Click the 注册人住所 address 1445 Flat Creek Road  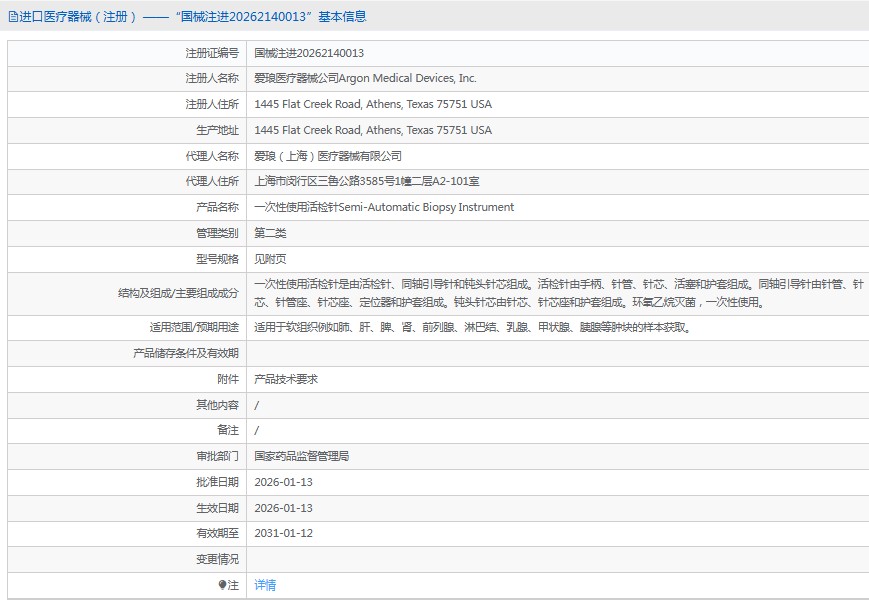[373, 104]
